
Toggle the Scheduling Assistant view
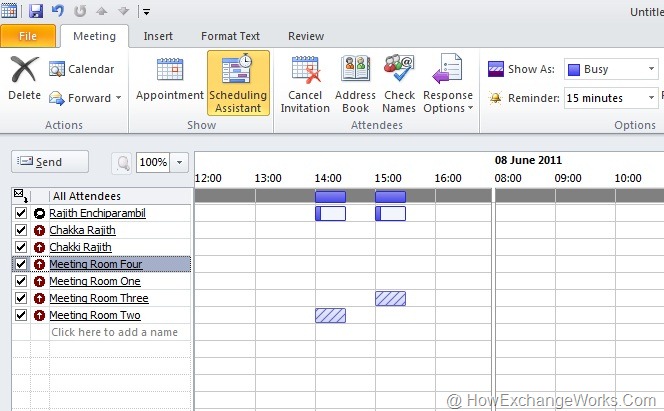pyautogui.click(x=238, y=83)
